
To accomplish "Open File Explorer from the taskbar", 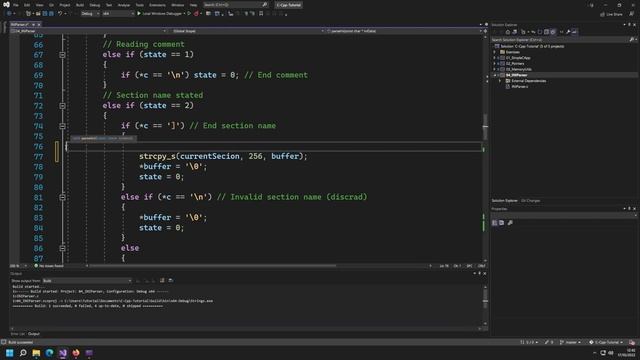I will [36, 353].
